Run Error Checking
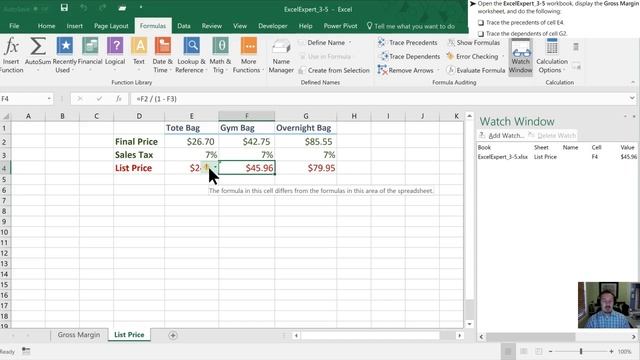 [473, 56]
